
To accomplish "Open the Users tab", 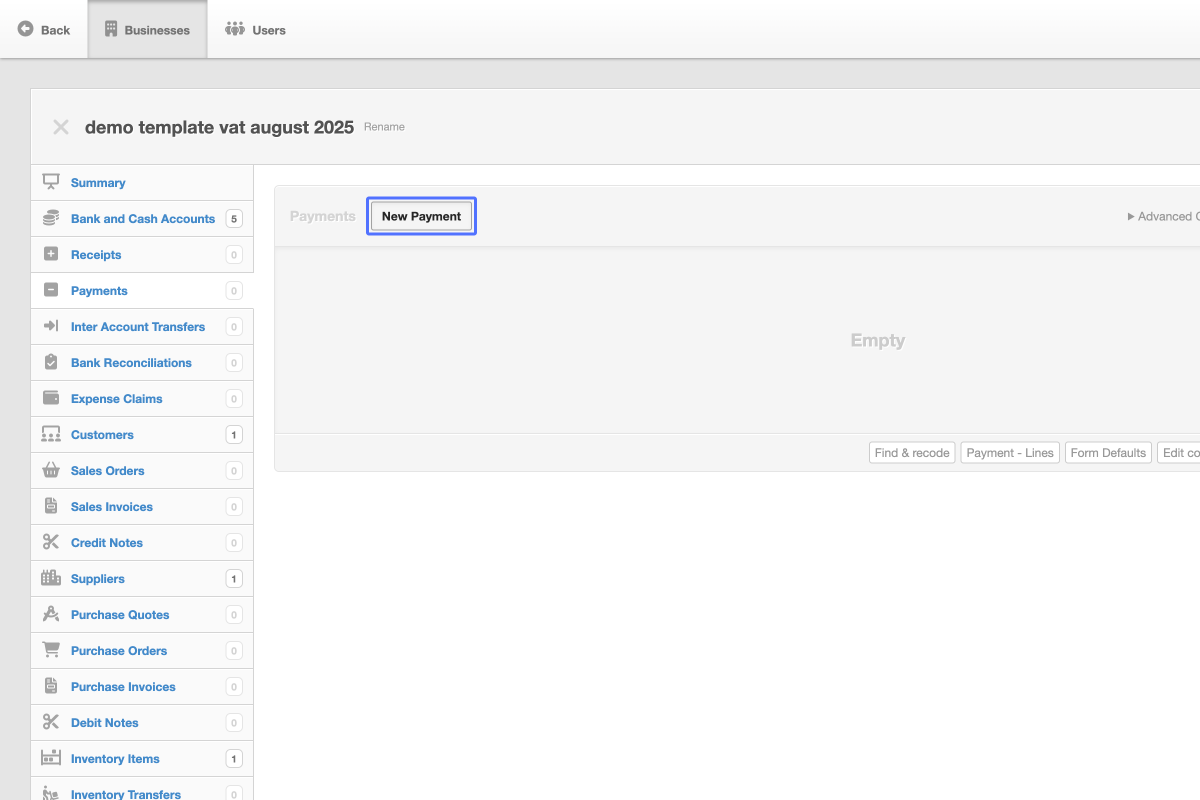I will point(256,29).
